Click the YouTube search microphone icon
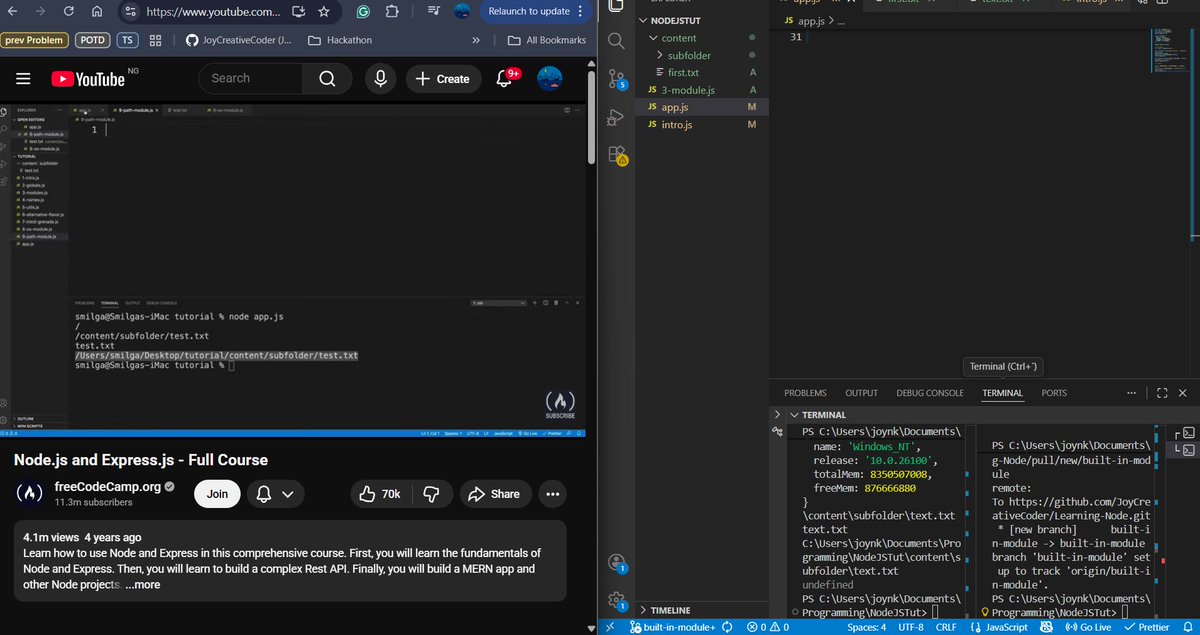The image size is (1200, 635). [x=380, y=78]
